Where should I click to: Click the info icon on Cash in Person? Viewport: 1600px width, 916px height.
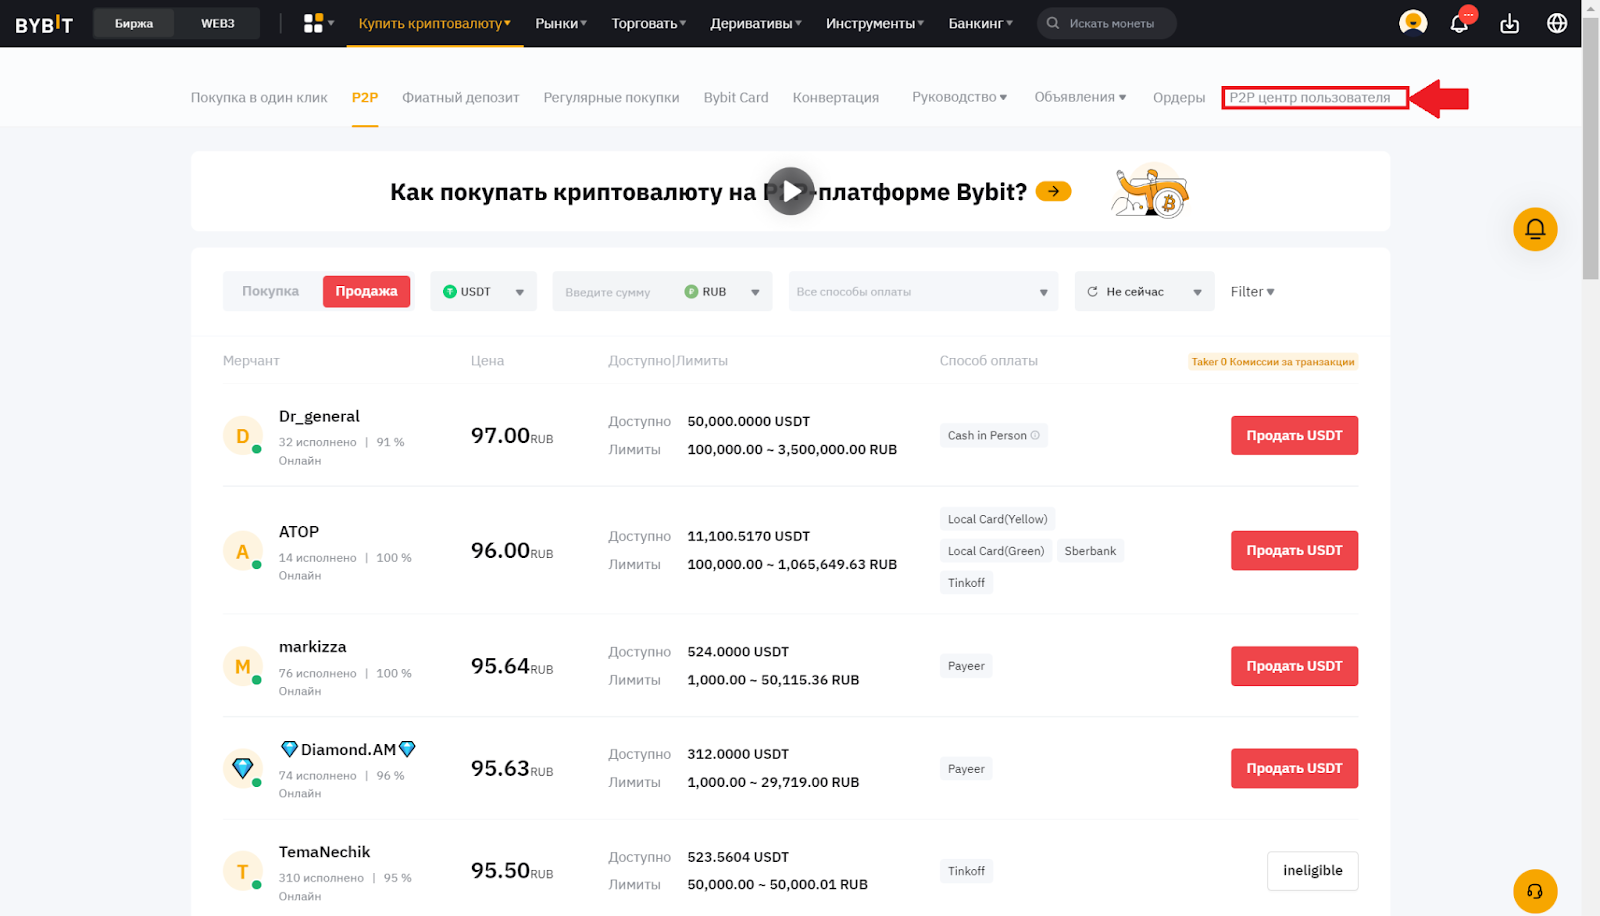pos(1035,435)
